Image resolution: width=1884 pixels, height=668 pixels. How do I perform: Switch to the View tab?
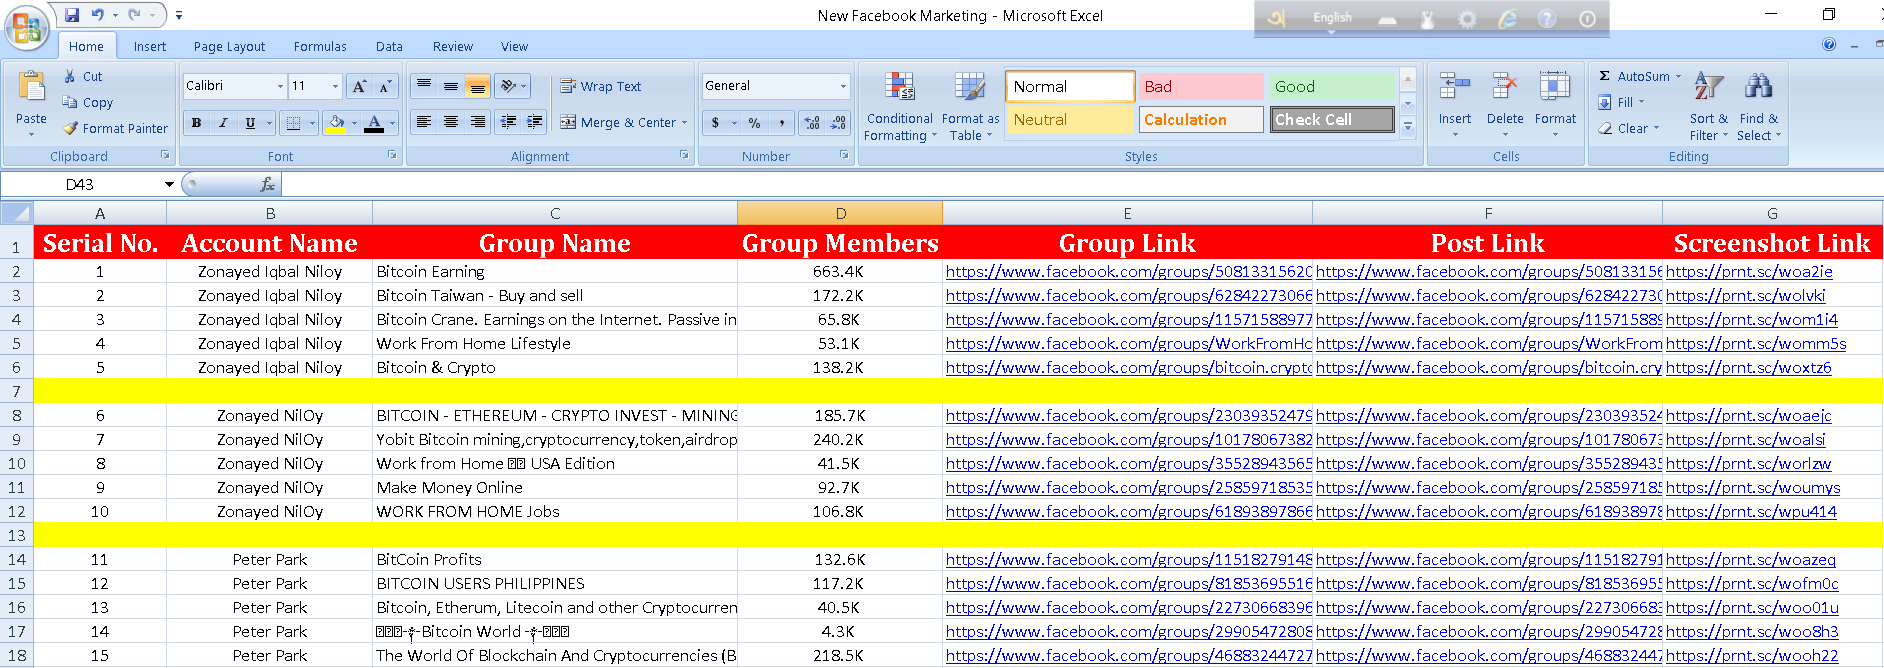pyautogui.click(x=514, y=46)
